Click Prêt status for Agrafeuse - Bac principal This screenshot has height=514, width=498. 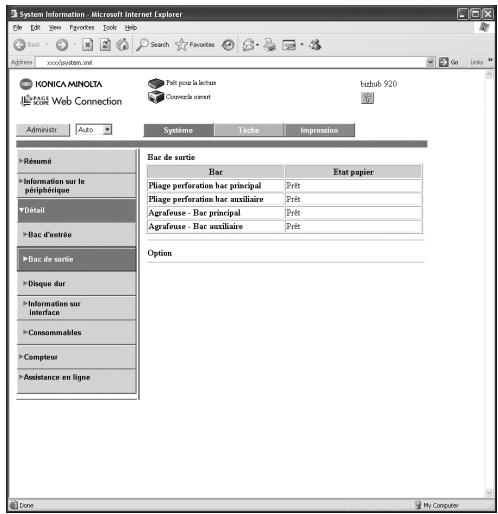[x=293, y=213]
